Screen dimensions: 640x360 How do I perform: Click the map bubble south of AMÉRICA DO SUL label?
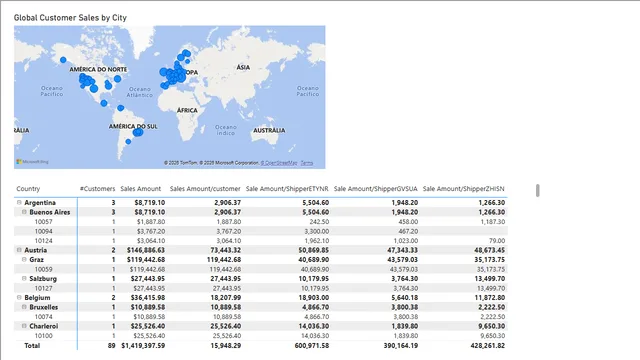click(x=128, y=142)
